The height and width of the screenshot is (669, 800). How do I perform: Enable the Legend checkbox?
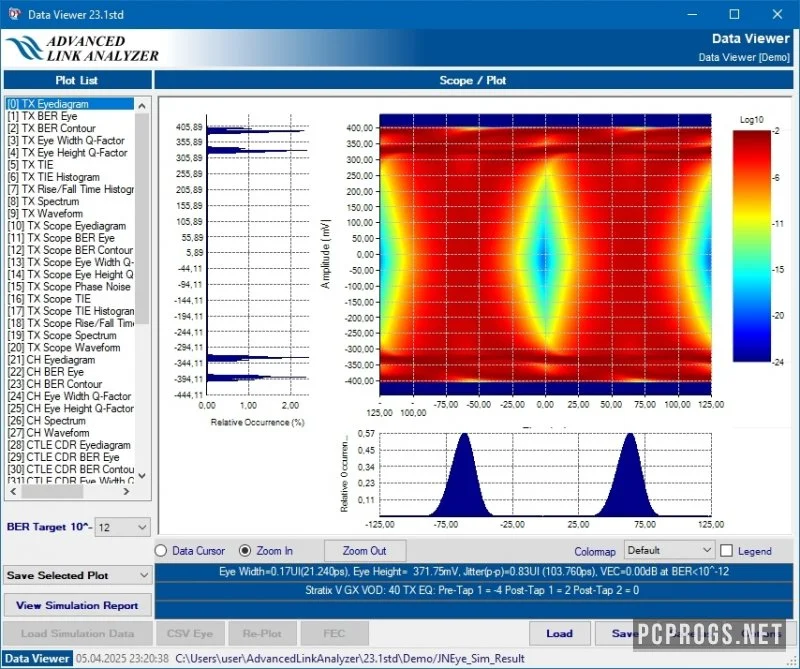(727, 551)
